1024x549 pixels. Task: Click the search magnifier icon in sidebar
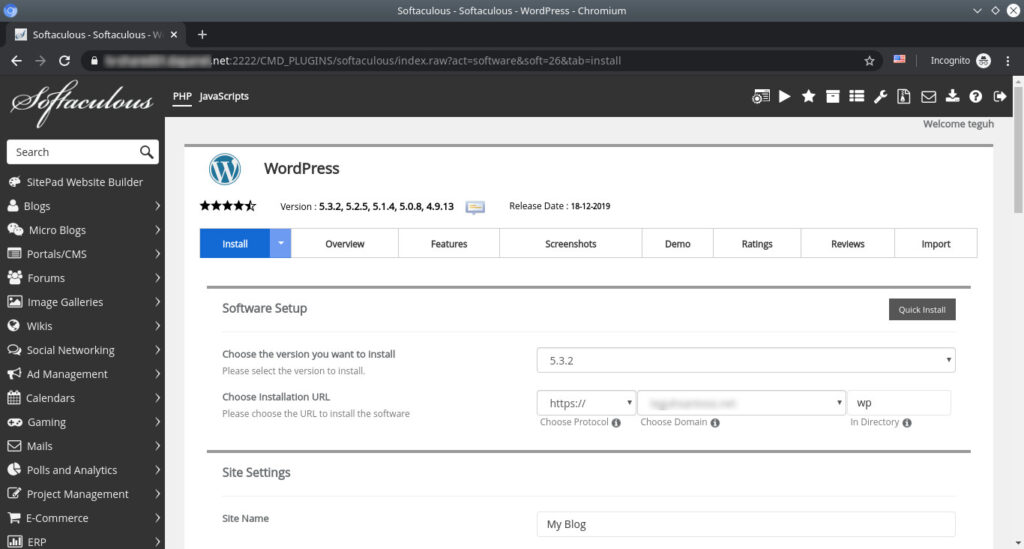click(x=146, y=152)
